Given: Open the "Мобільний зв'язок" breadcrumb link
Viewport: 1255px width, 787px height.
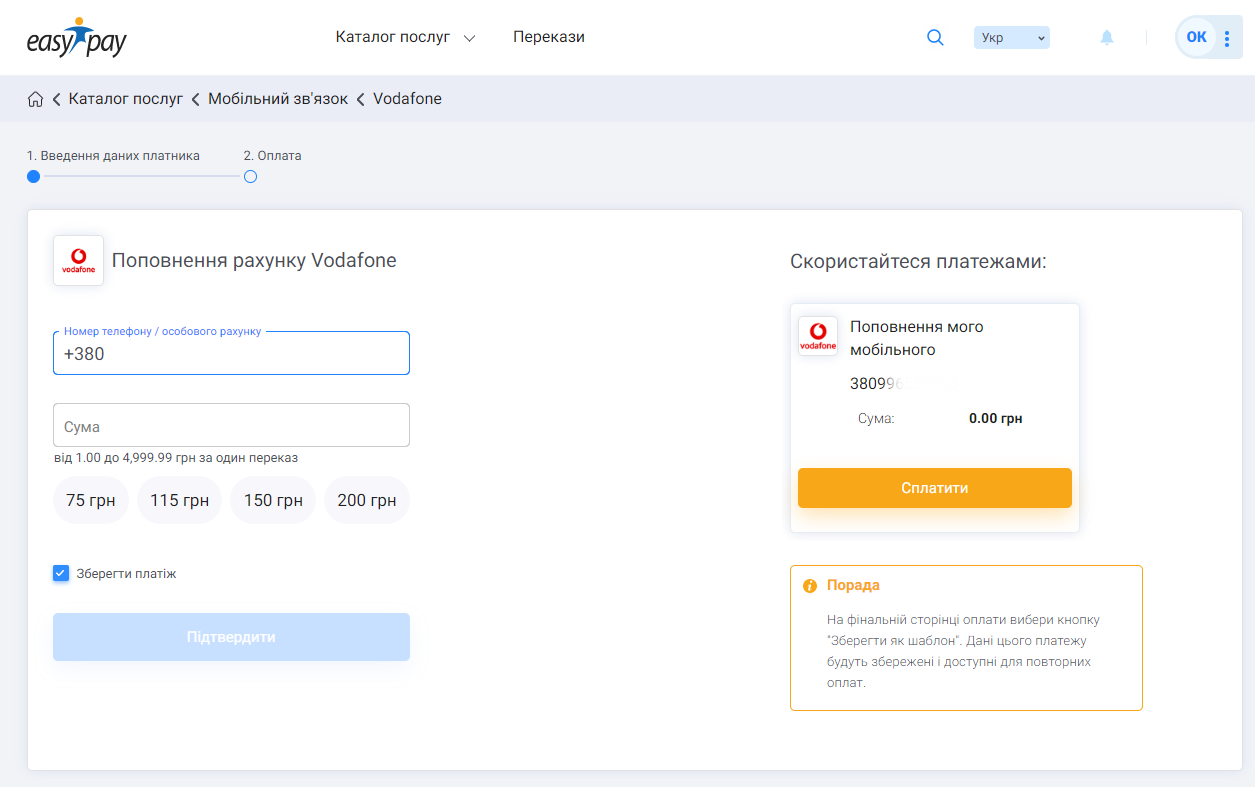Looking at the screenshot, I should point(280,98).
